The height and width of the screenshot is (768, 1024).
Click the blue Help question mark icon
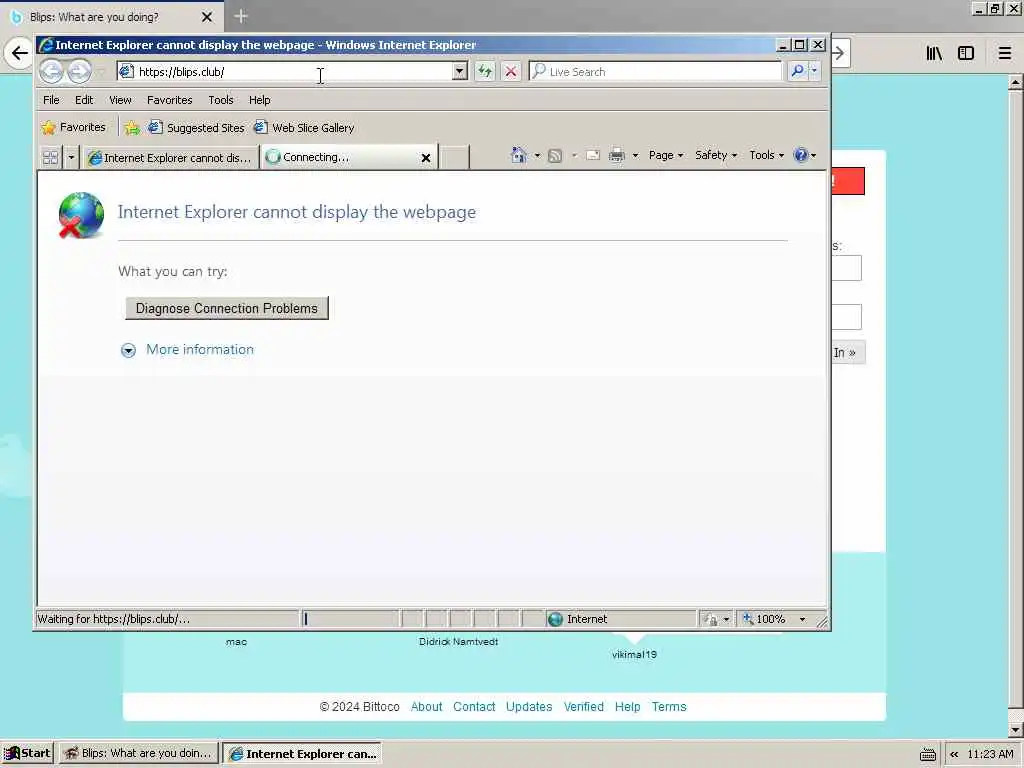(801, 155)
